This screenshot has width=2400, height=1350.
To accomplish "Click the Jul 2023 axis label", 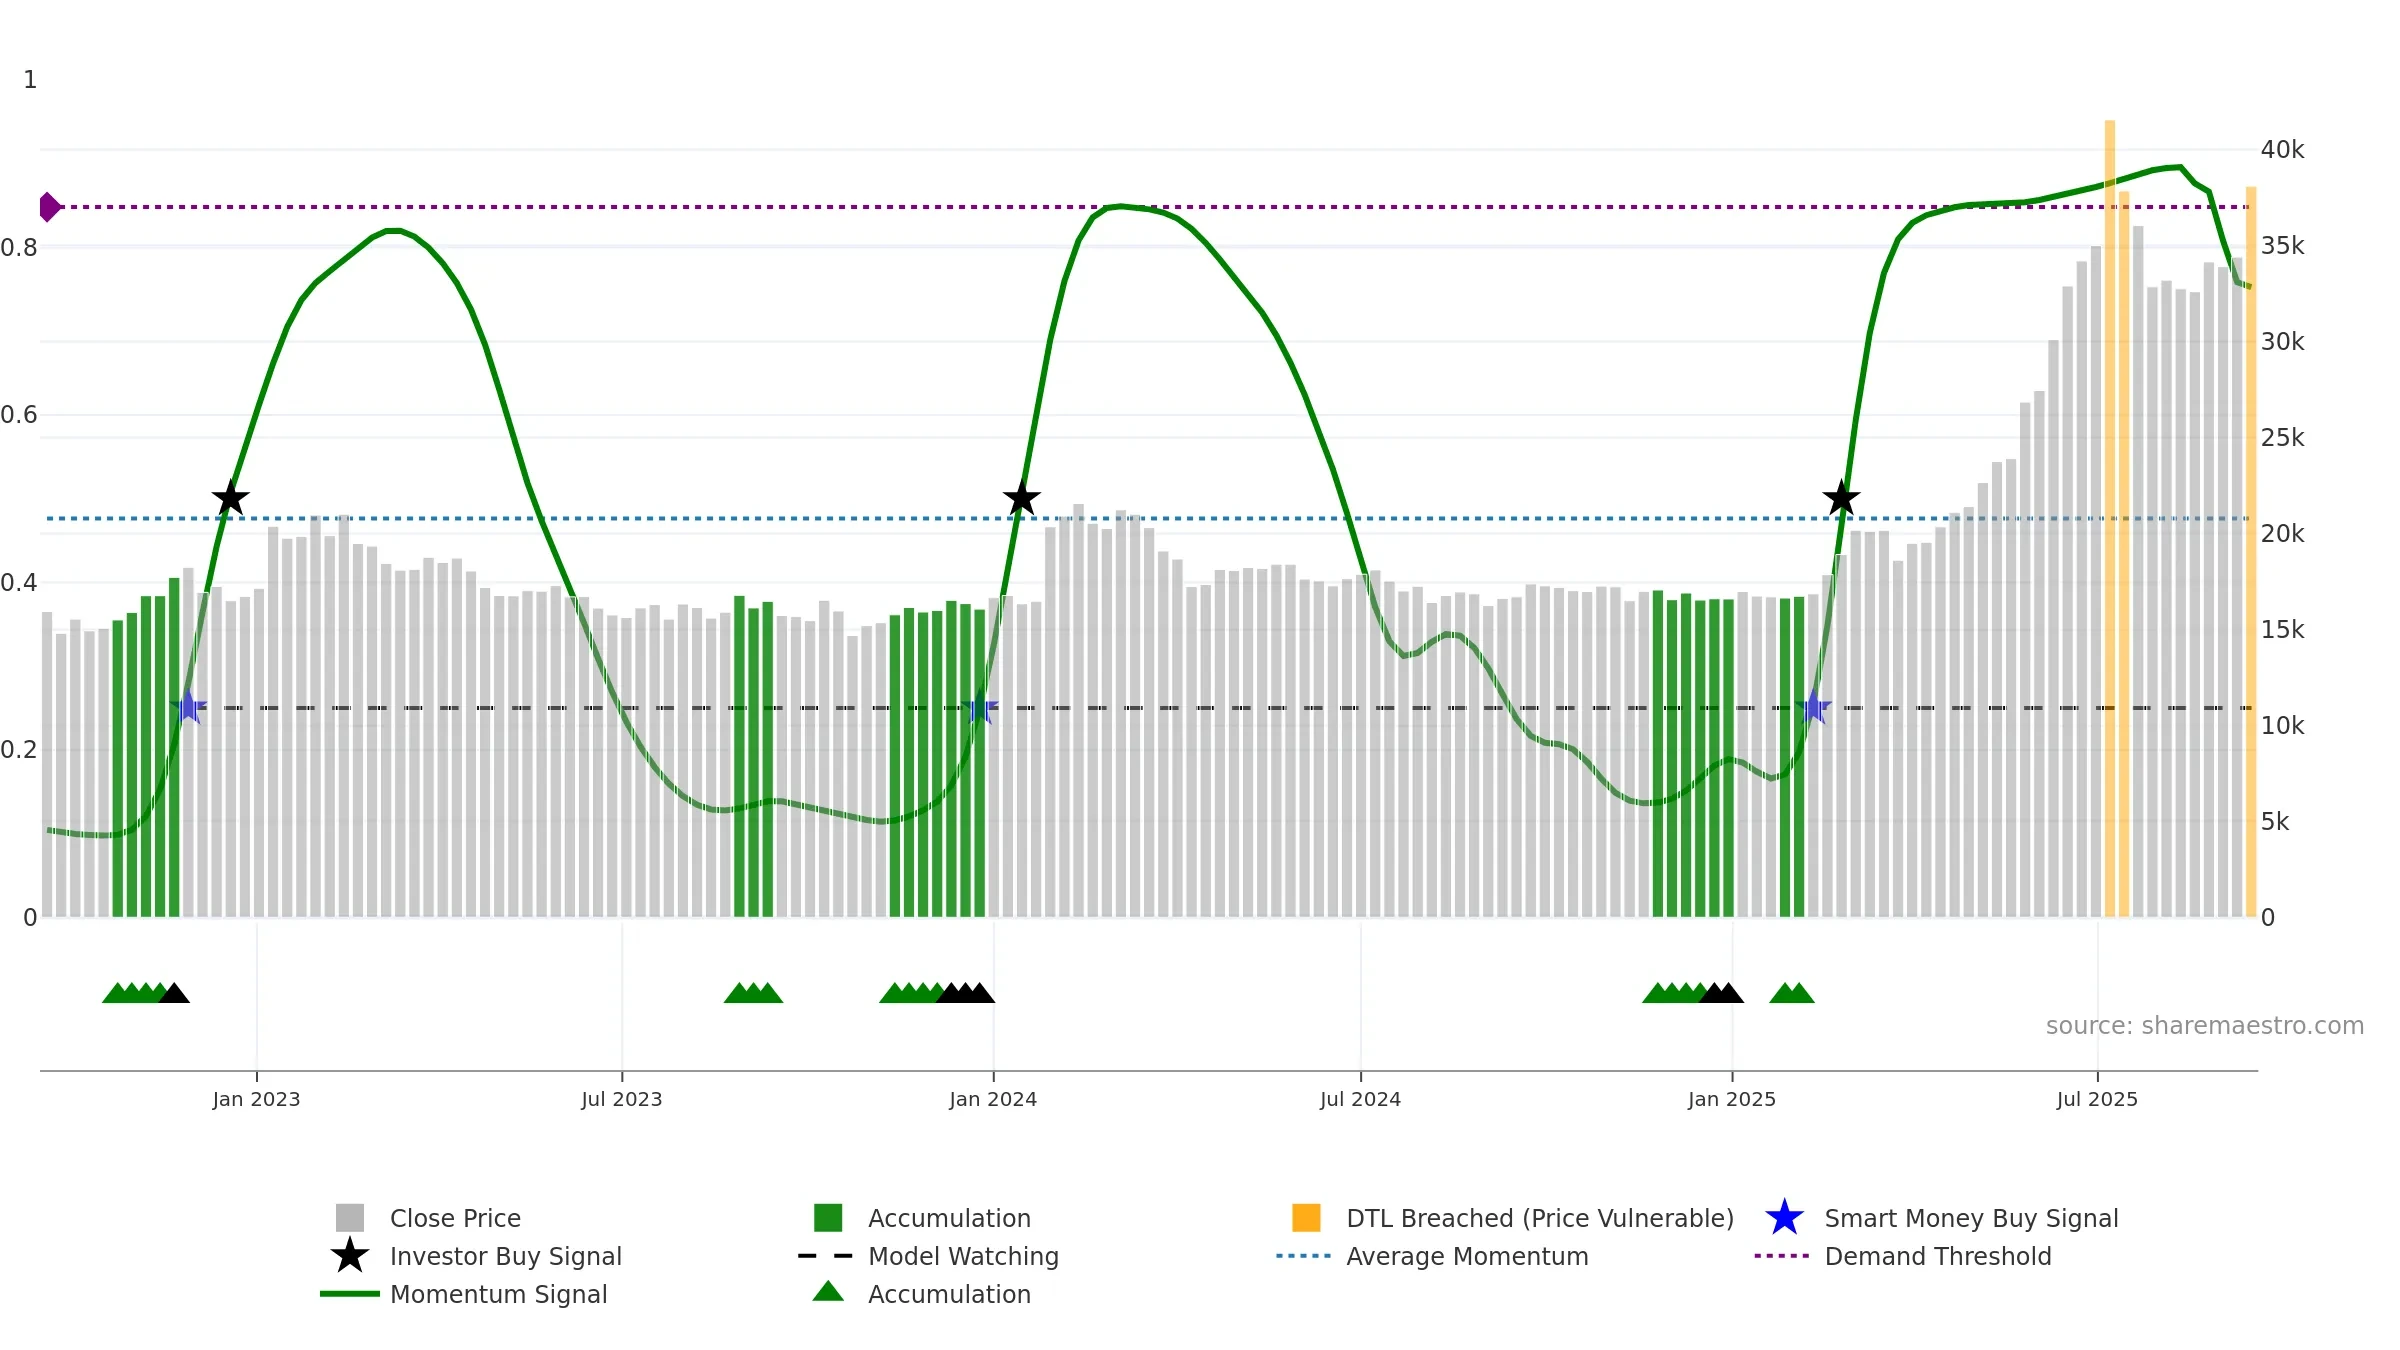I will [x=622, y=1100].
